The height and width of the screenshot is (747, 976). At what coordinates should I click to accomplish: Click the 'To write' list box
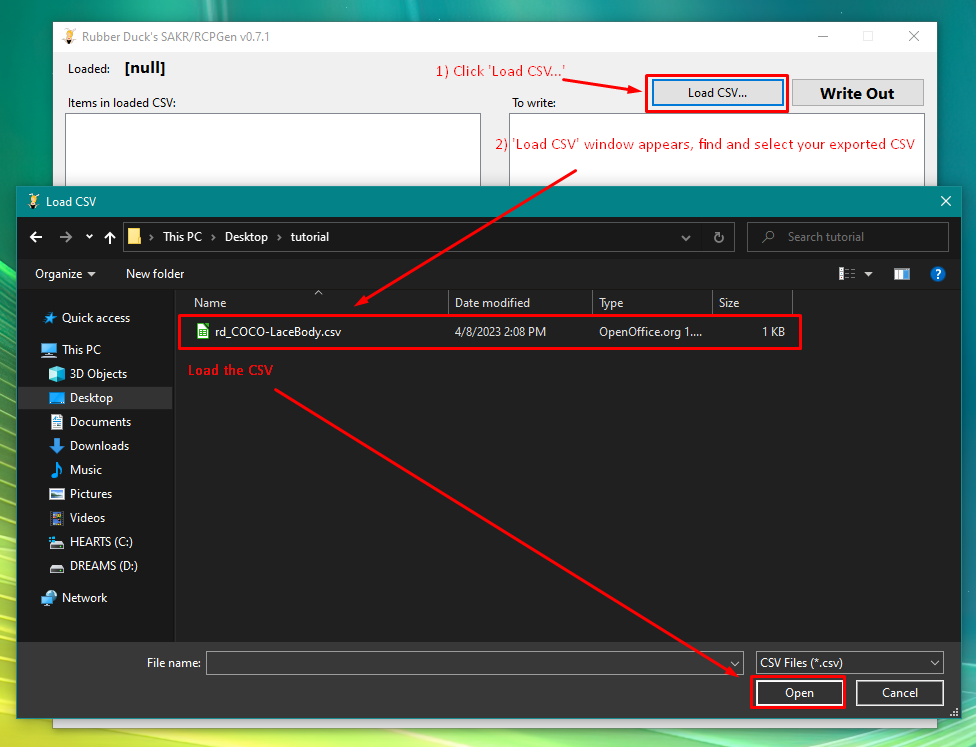tap(716, 149)
